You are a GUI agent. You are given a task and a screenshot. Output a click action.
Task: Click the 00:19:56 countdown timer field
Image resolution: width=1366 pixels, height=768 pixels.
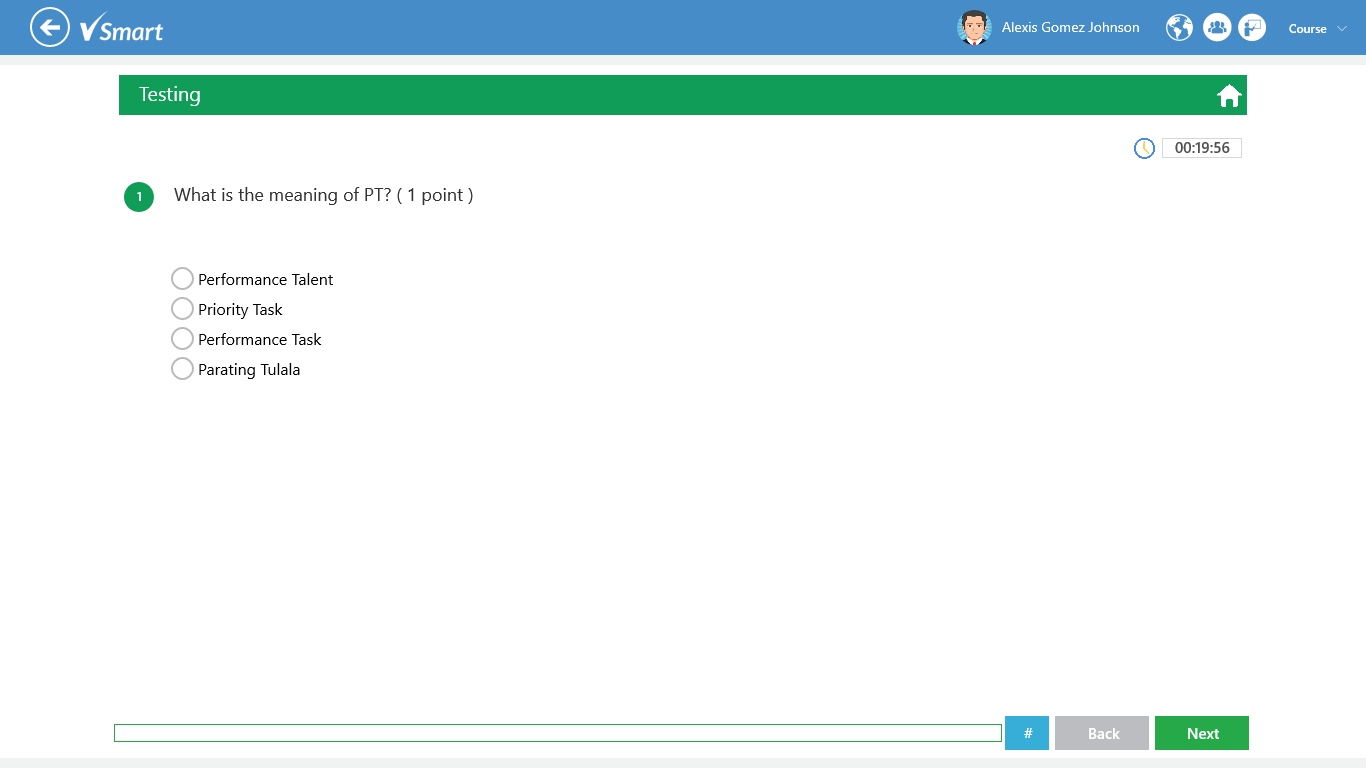[1201, 148]
